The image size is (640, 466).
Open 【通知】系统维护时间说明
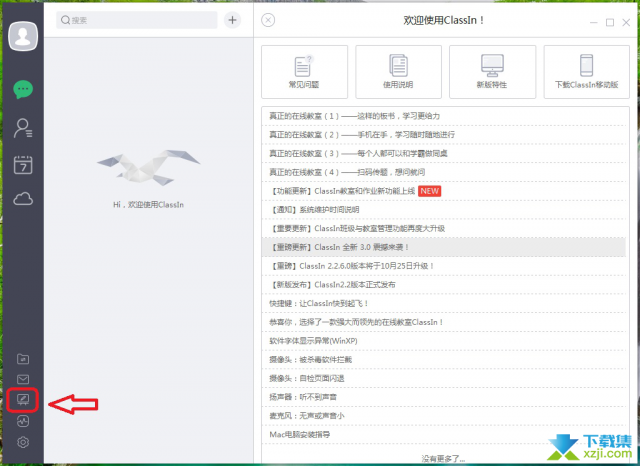coord(444,210)
